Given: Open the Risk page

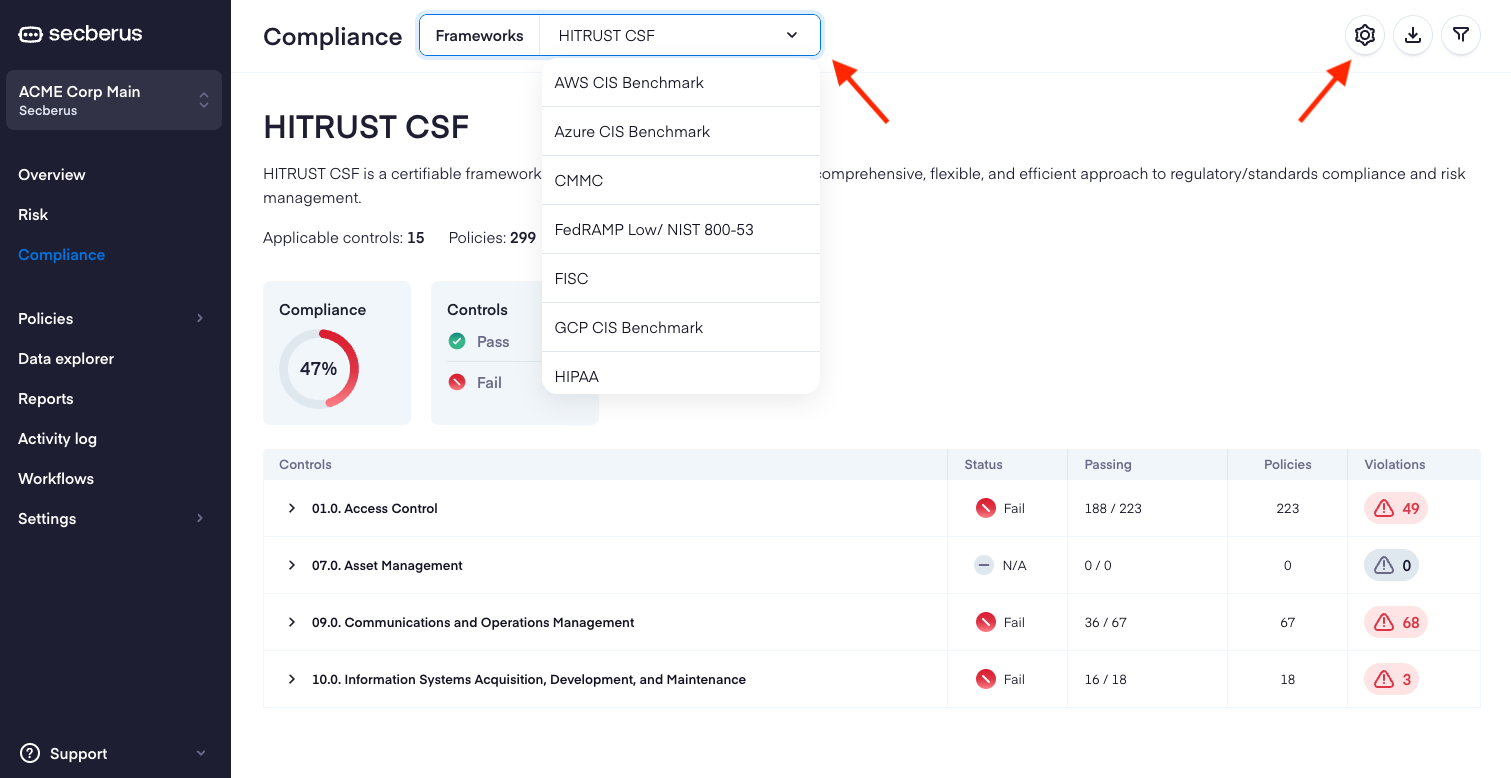Looking at the screenshot, I should pyautogui.click(x=33, y=214).
